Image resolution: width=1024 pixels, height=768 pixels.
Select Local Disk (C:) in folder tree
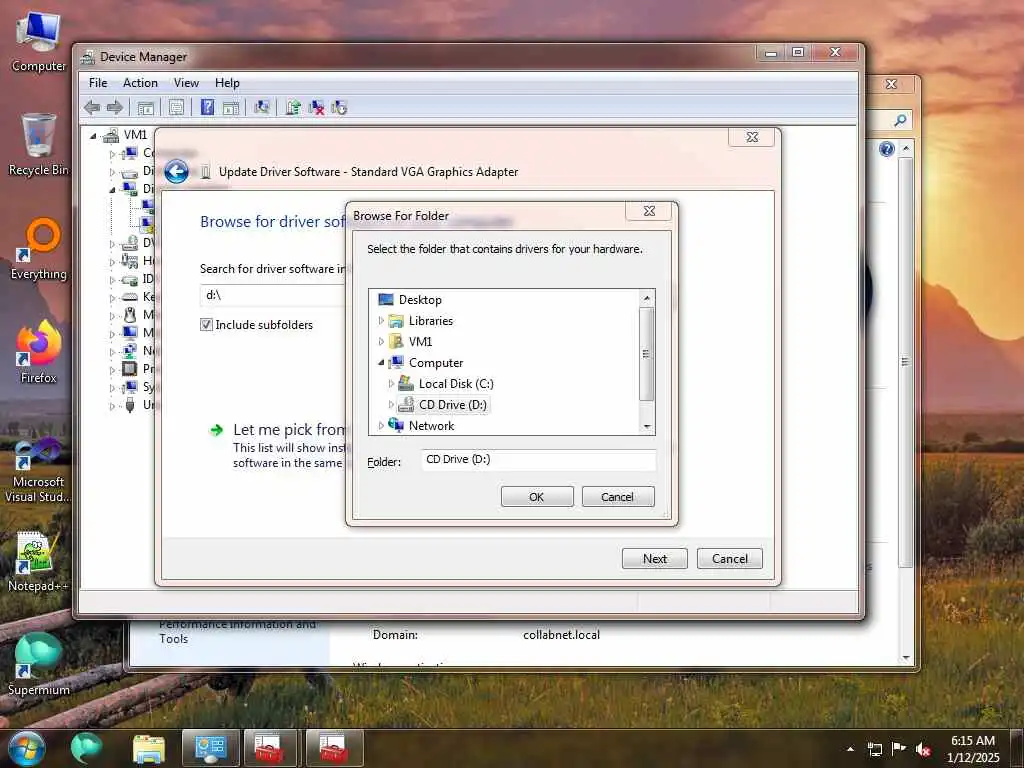click(456, 383)
